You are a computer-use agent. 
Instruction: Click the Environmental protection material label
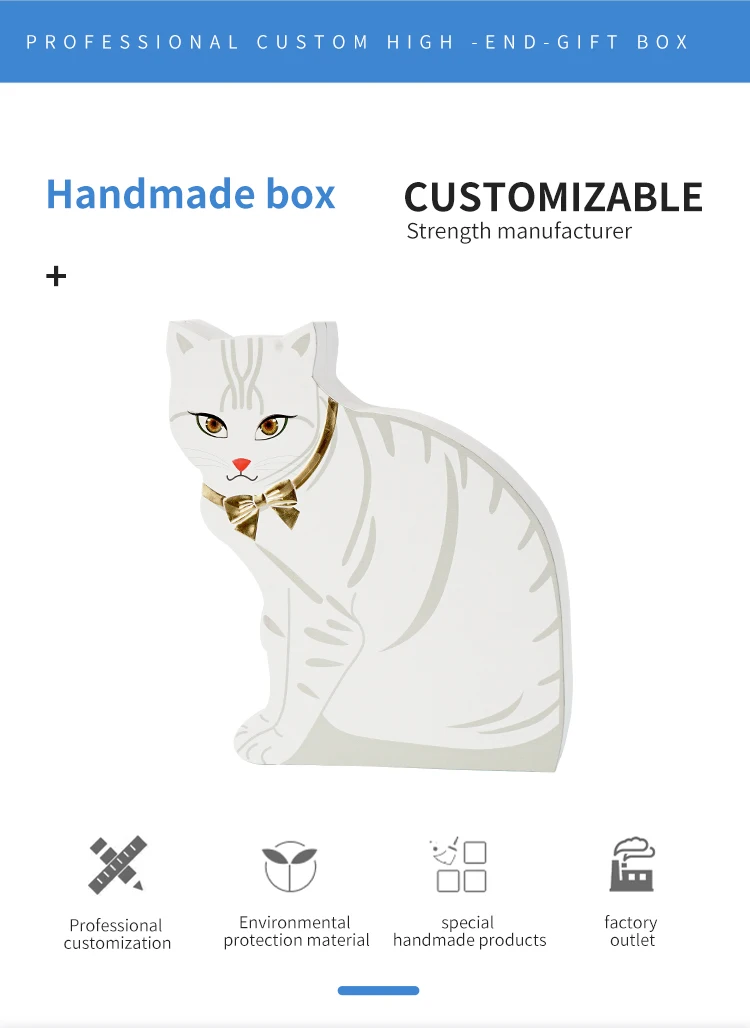[296, 931]
